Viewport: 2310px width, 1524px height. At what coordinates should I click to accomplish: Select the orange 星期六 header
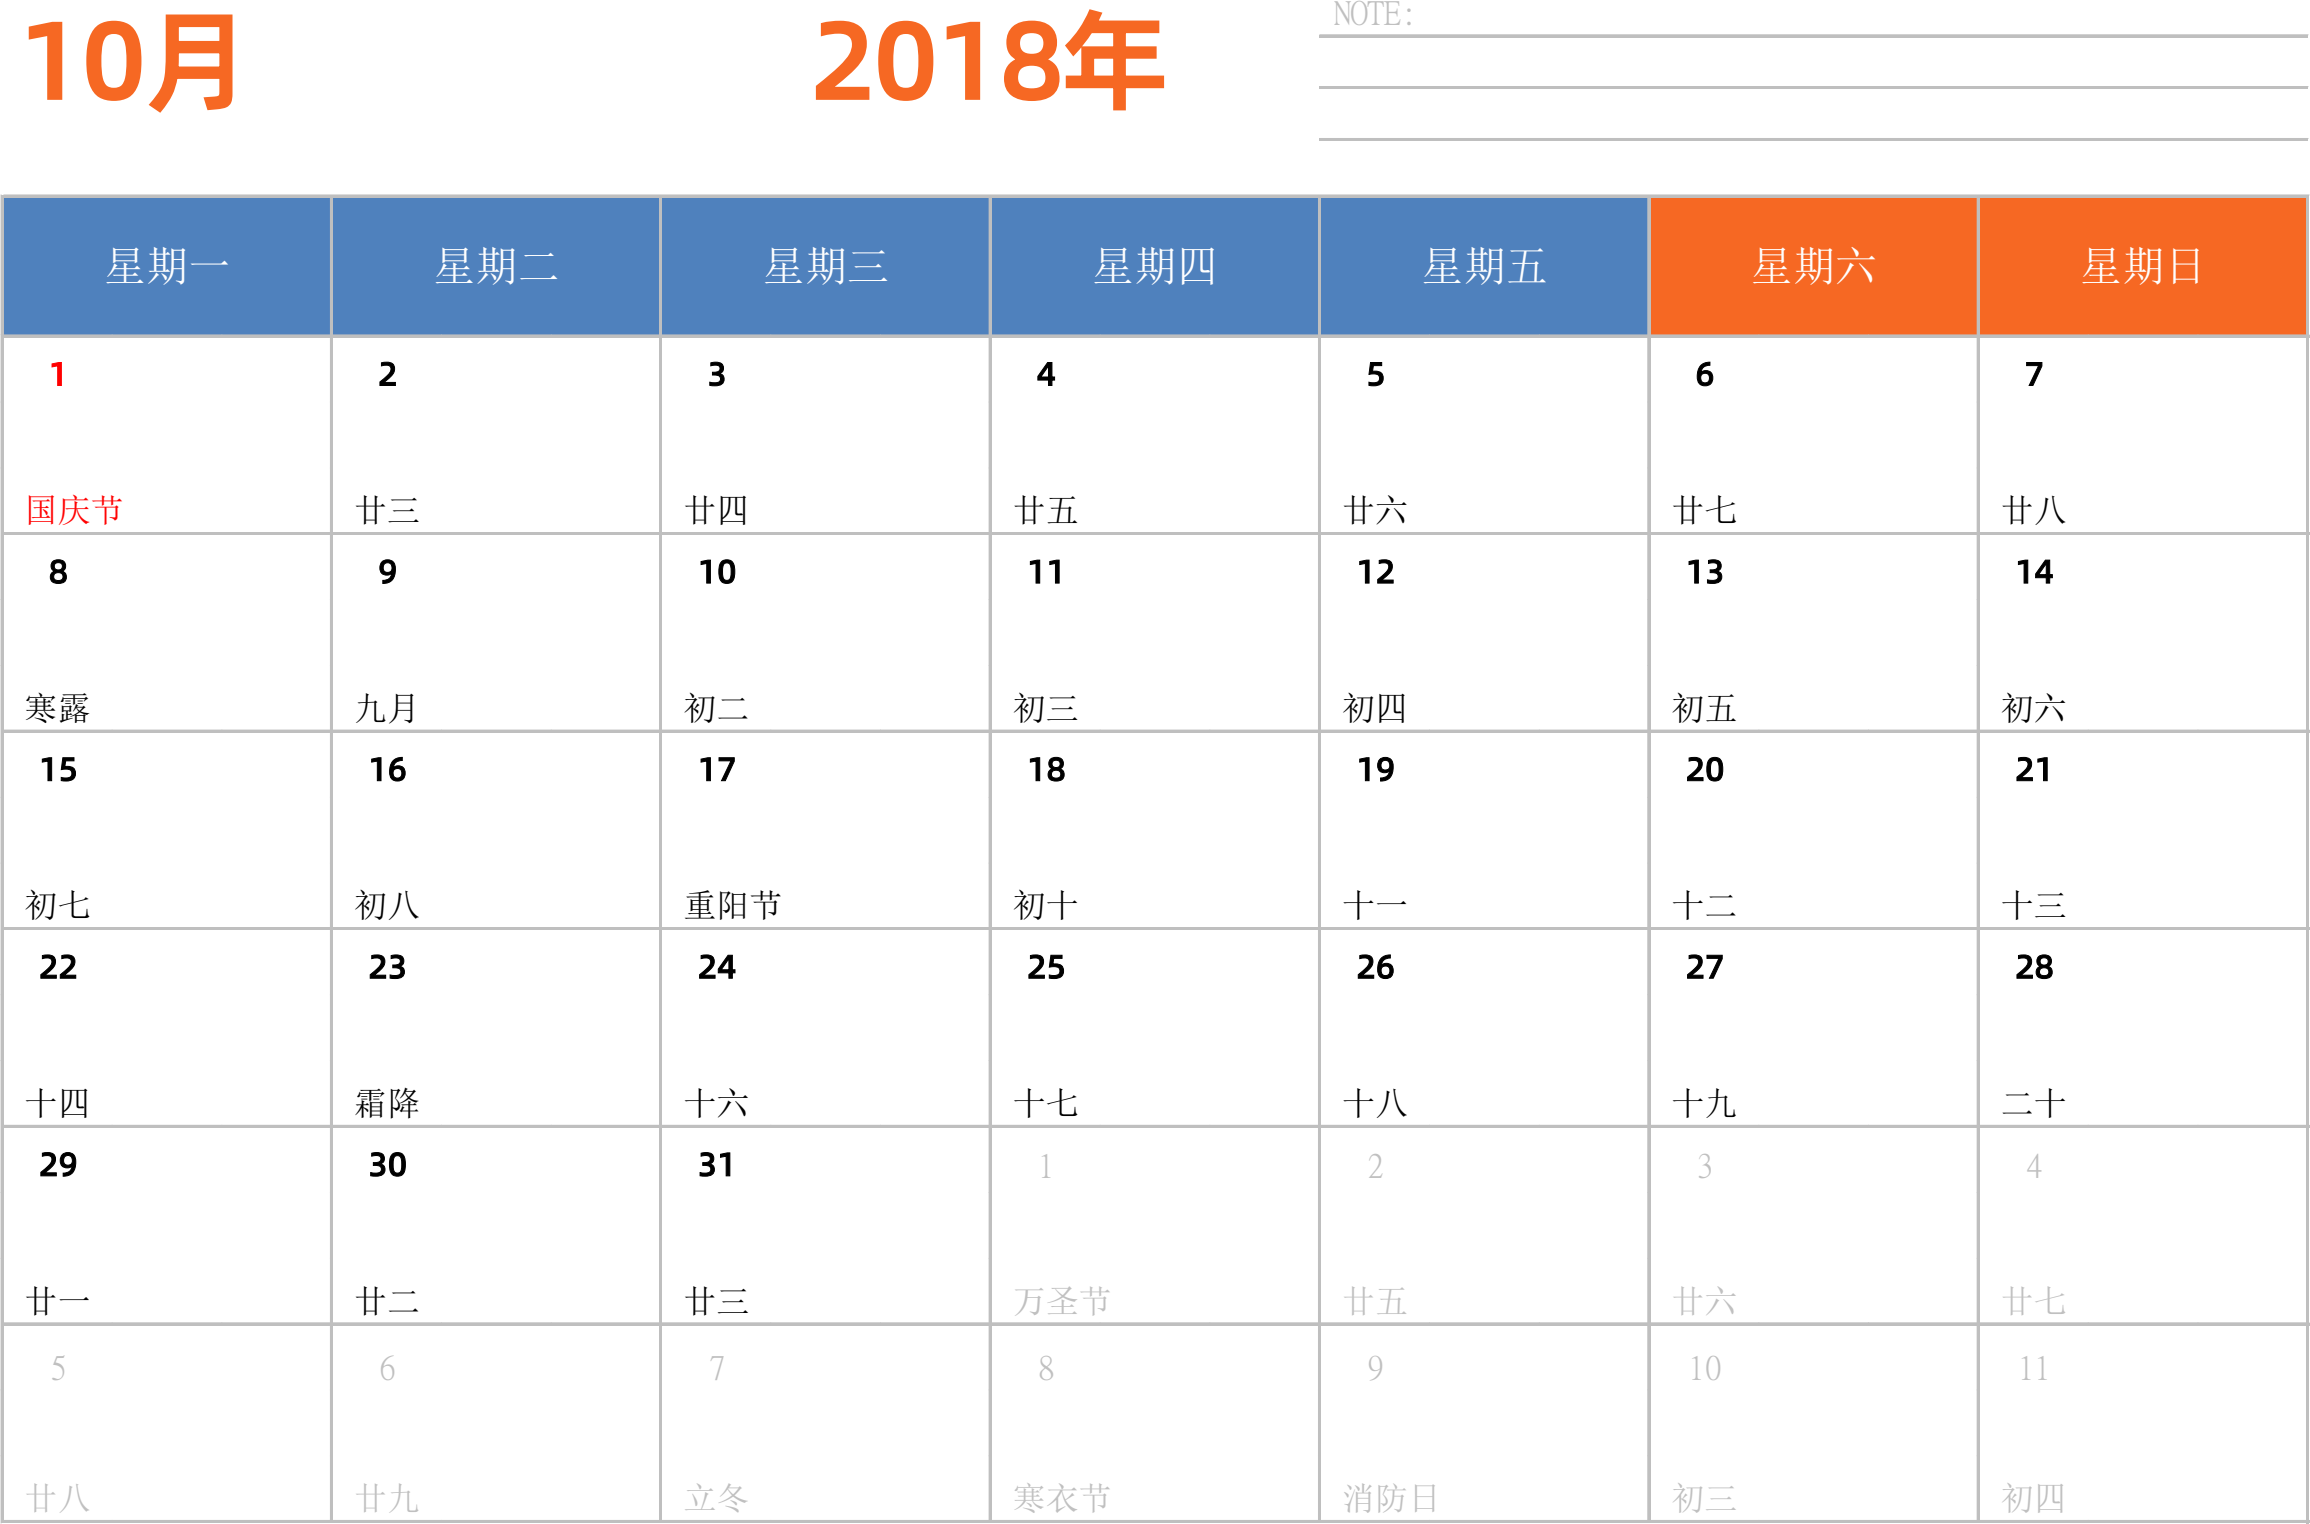pos(1813,266)
